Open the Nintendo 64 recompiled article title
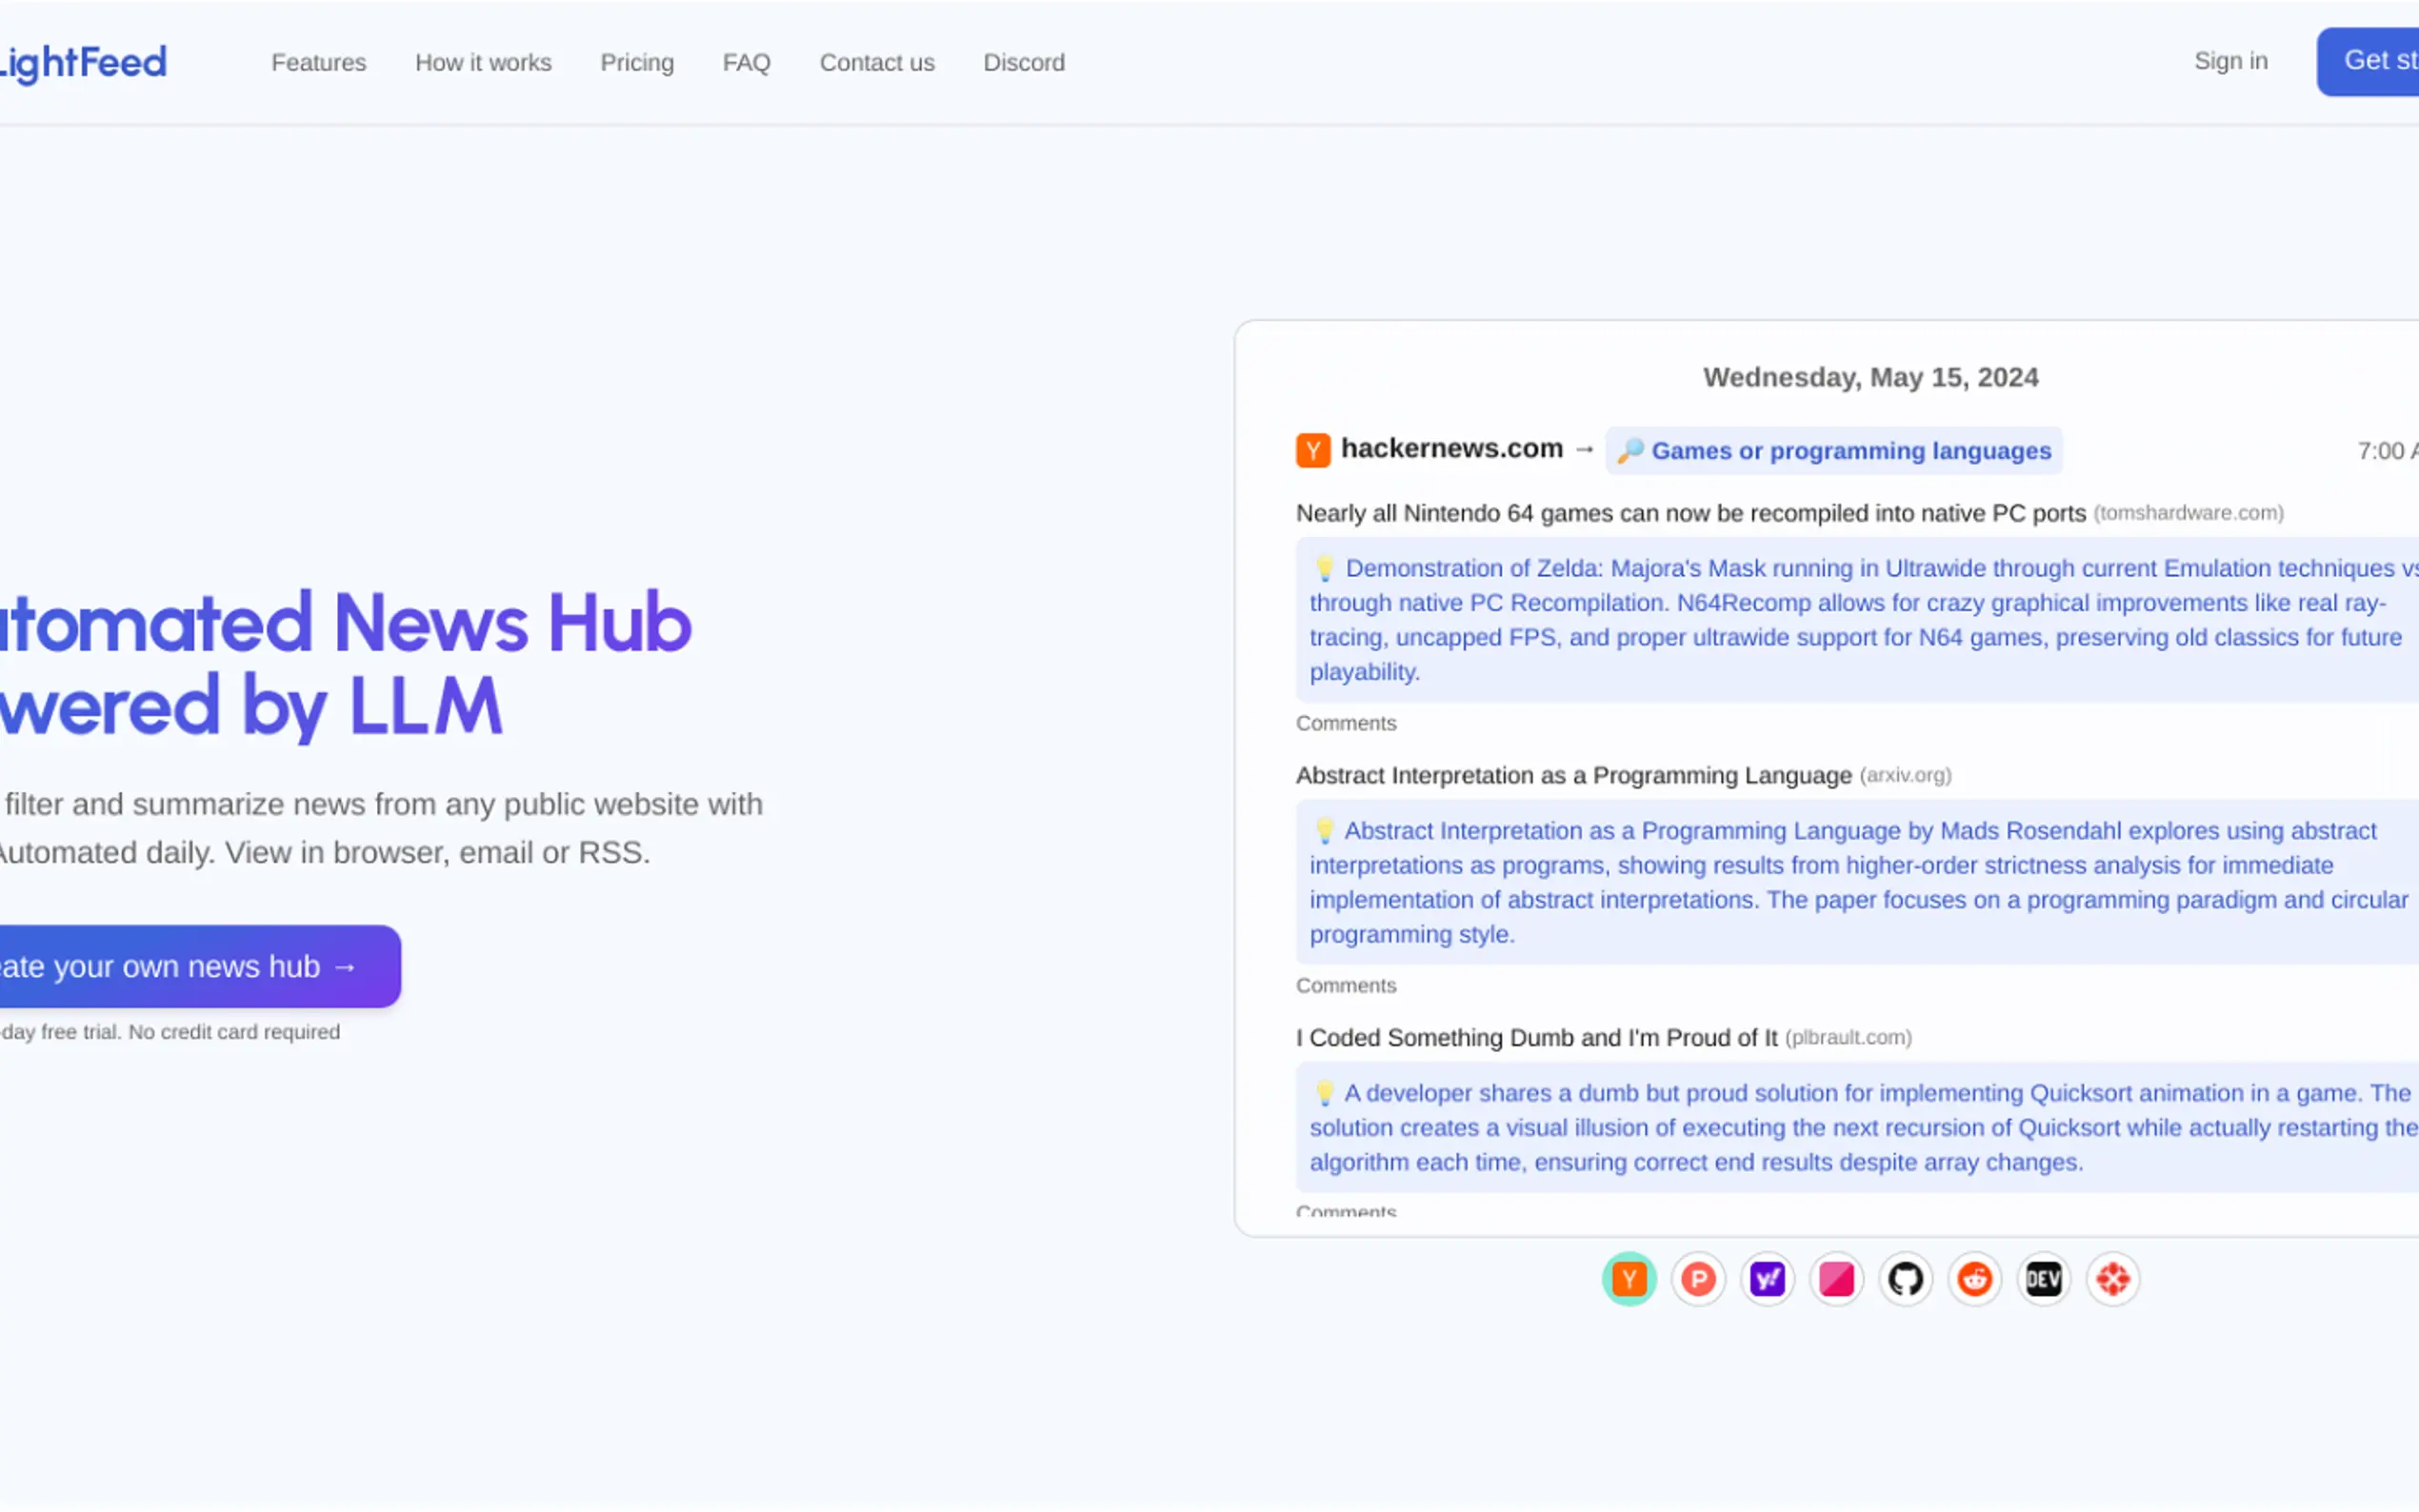Viewport: 2419px width, 1512px height. (x=1690, y=513)
